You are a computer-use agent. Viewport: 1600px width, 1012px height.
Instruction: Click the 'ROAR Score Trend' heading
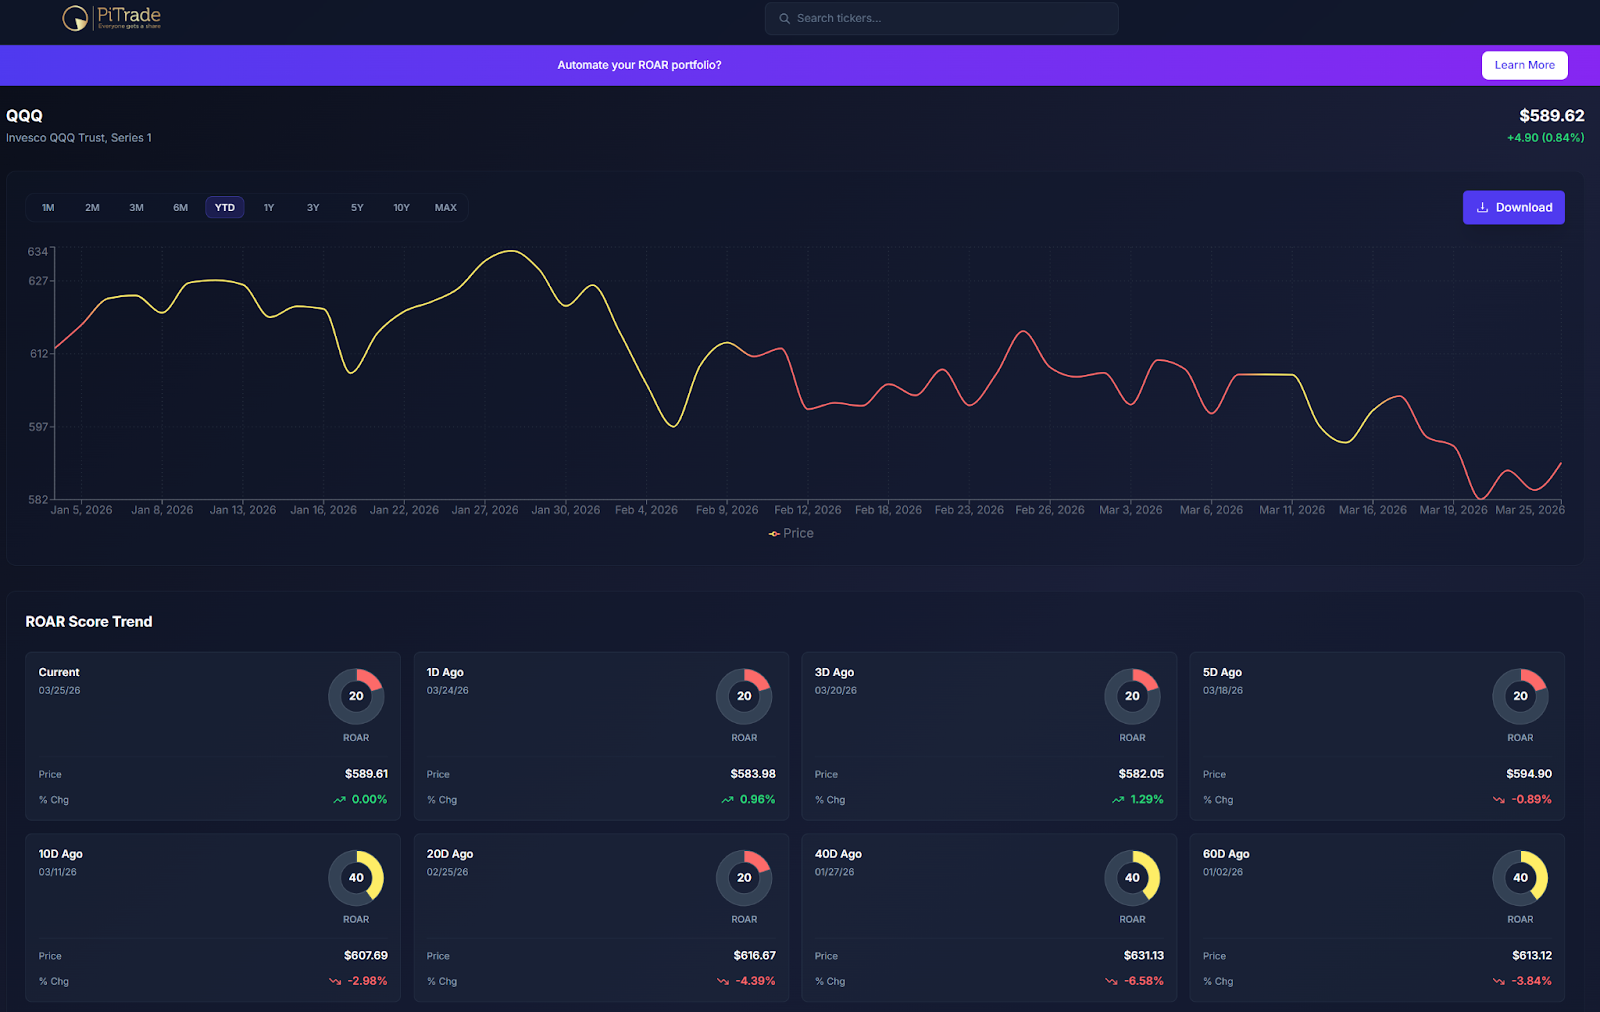click(89, 622)
